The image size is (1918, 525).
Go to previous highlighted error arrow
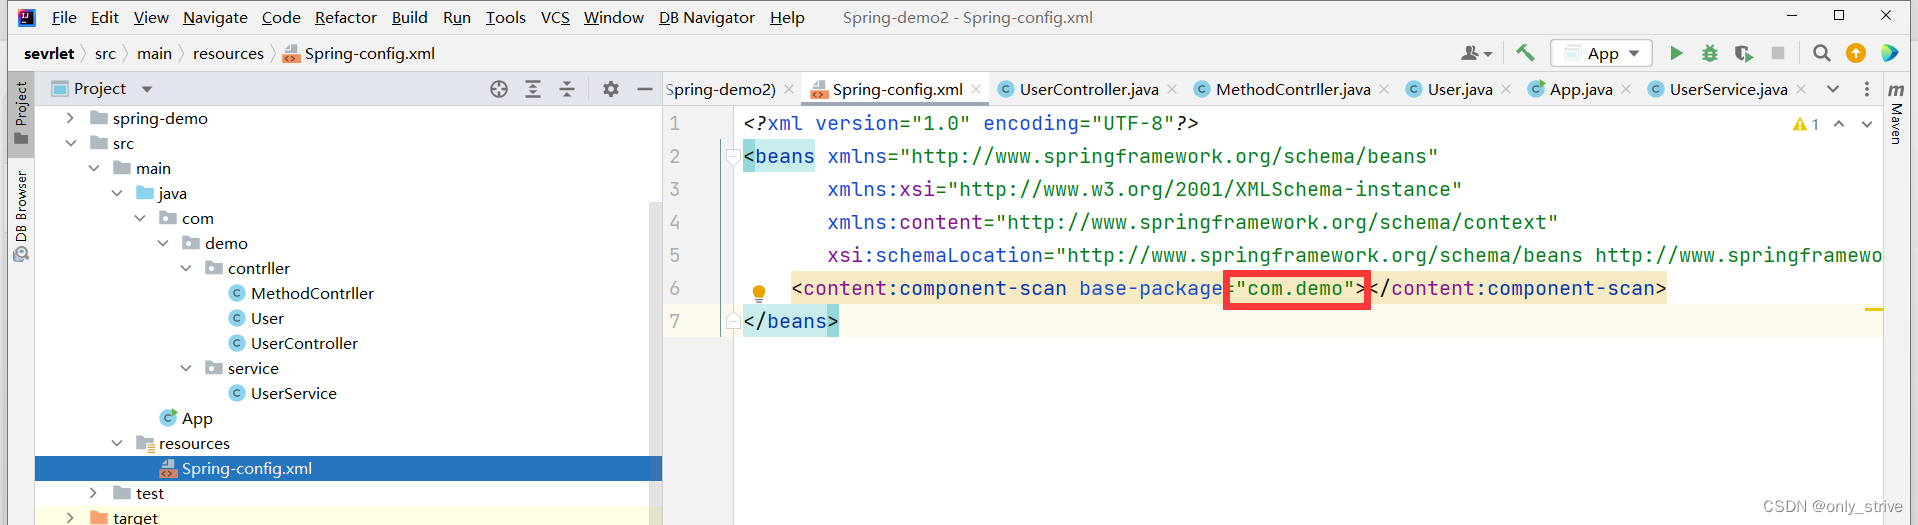(x=1839, y=124)
